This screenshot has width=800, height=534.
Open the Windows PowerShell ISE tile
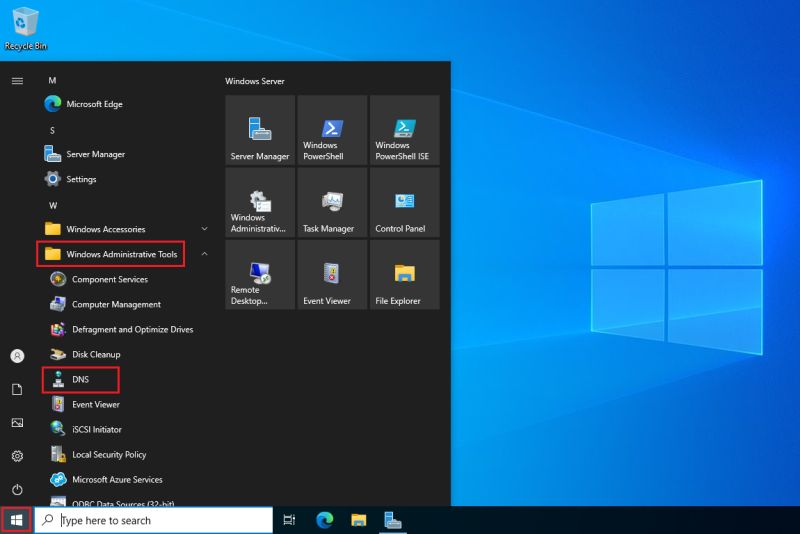[405, 130]
